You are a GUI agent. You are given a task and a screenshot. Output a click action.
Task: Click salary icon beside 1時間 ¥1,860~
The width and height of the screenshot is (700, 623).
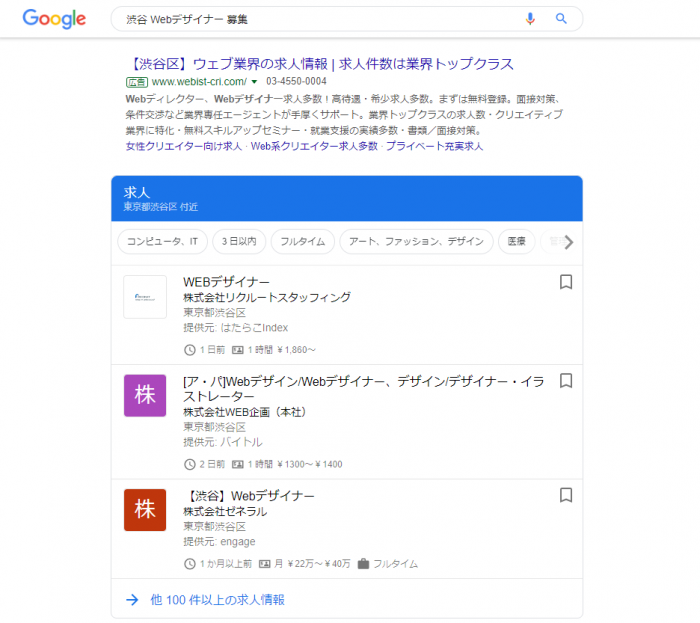click(x=238, y=350)
